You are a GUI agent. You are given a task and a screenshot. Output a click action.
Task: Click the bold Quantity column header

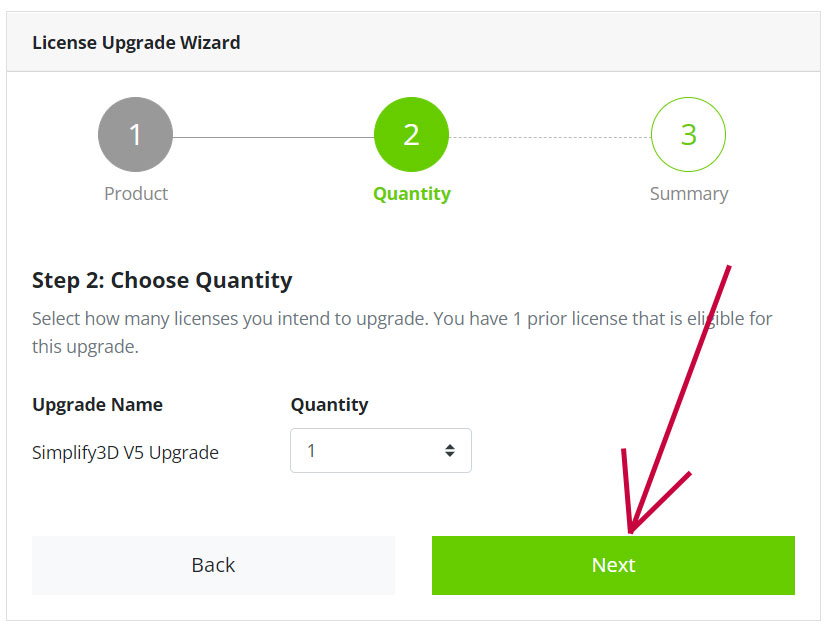click(329, 405)
